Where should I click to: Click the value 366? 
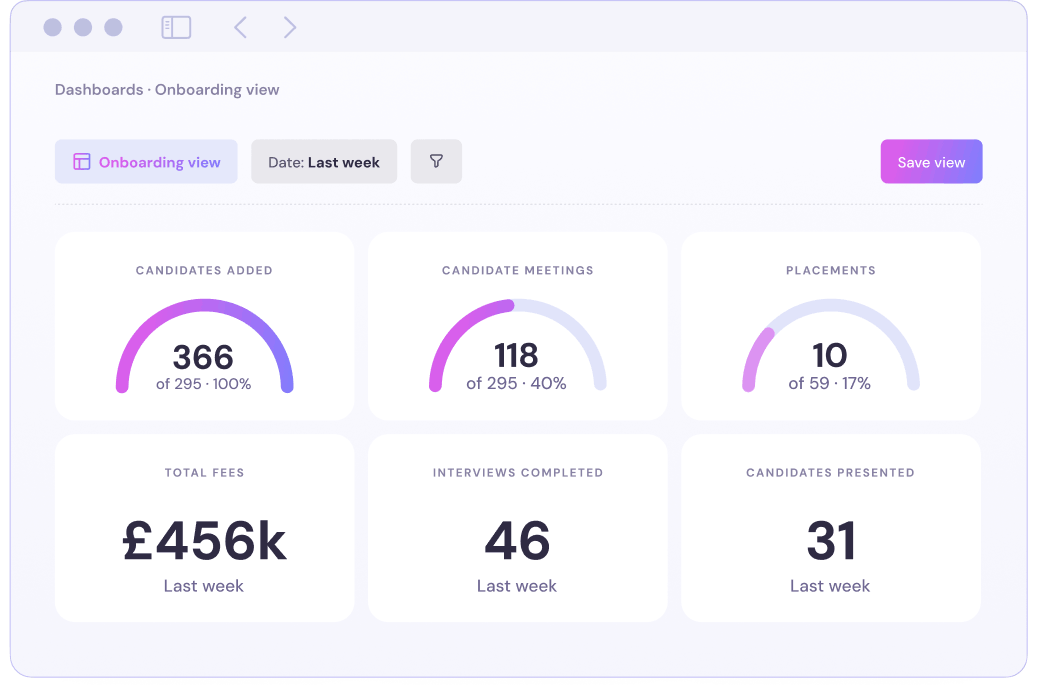pos(203,357)
